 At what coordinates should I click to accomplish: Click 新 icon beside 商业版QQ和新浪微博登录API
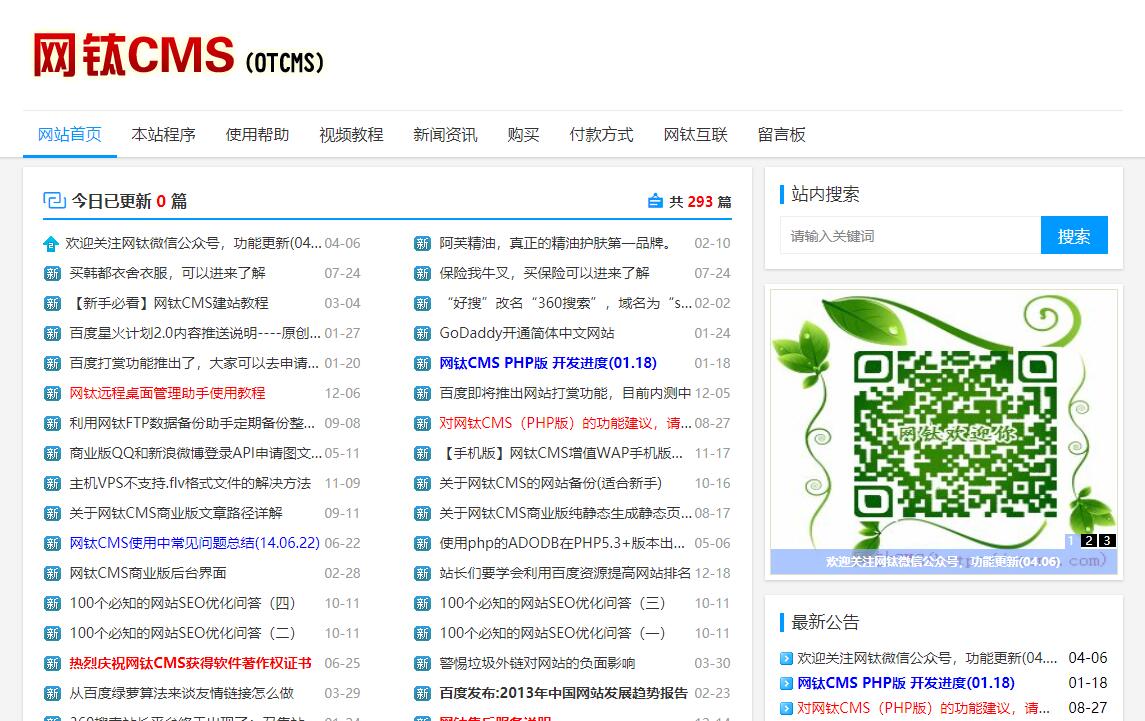[x=52, y=454]
